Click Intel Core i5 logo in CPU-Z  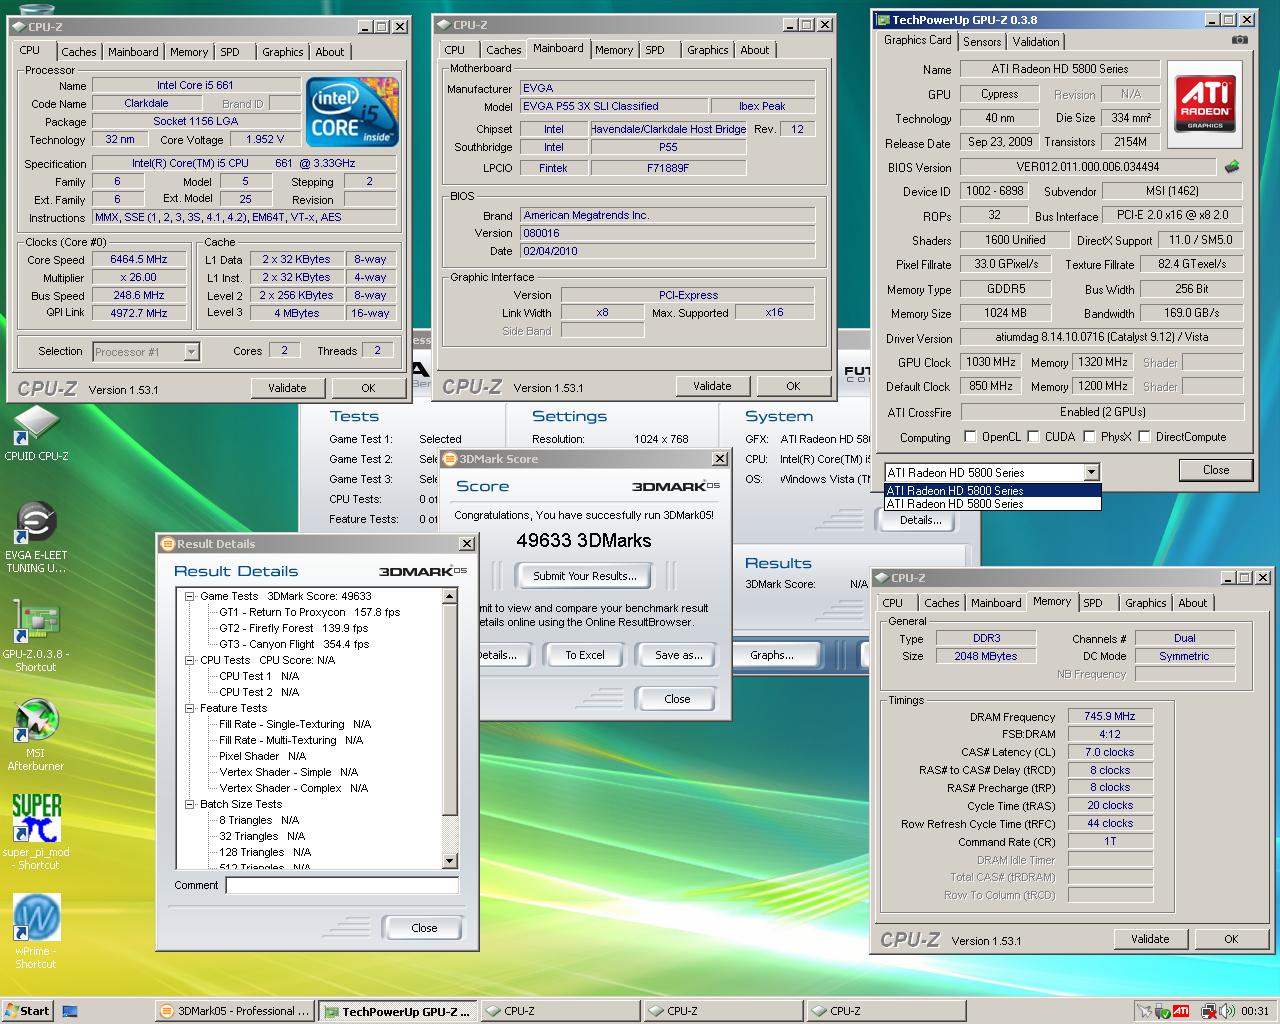click(x=352, y=112)
